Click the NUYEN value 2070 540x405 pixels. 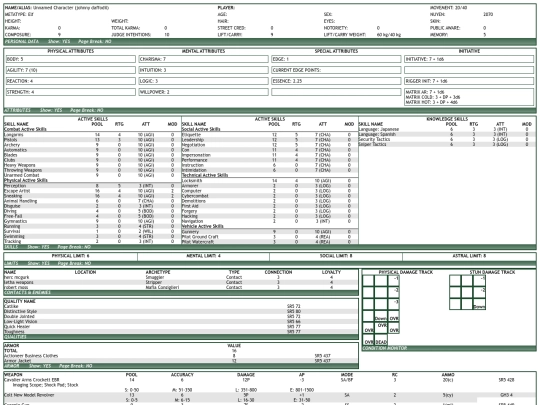(488, 14)
